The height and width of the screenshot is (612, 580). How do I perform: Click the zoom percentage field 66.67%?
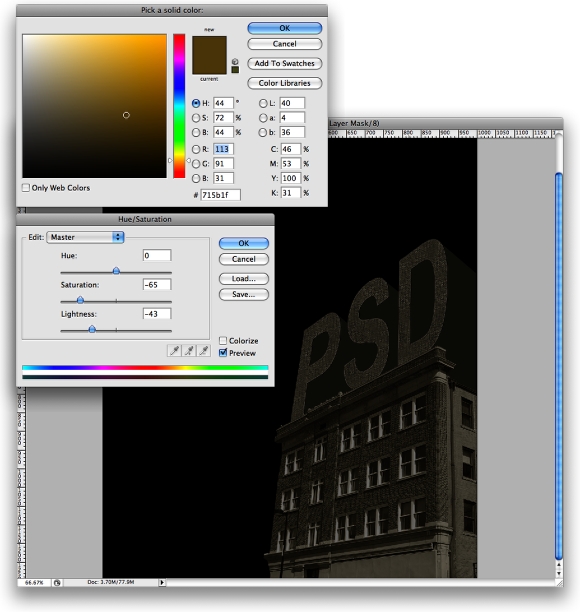tap(34, 583)
